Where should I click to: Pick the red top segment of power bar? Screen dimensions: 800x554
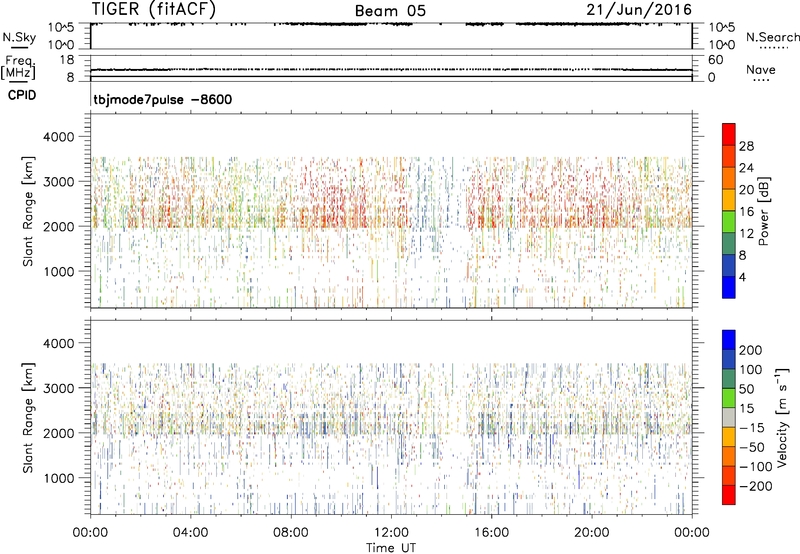click(x=729, y=134)
